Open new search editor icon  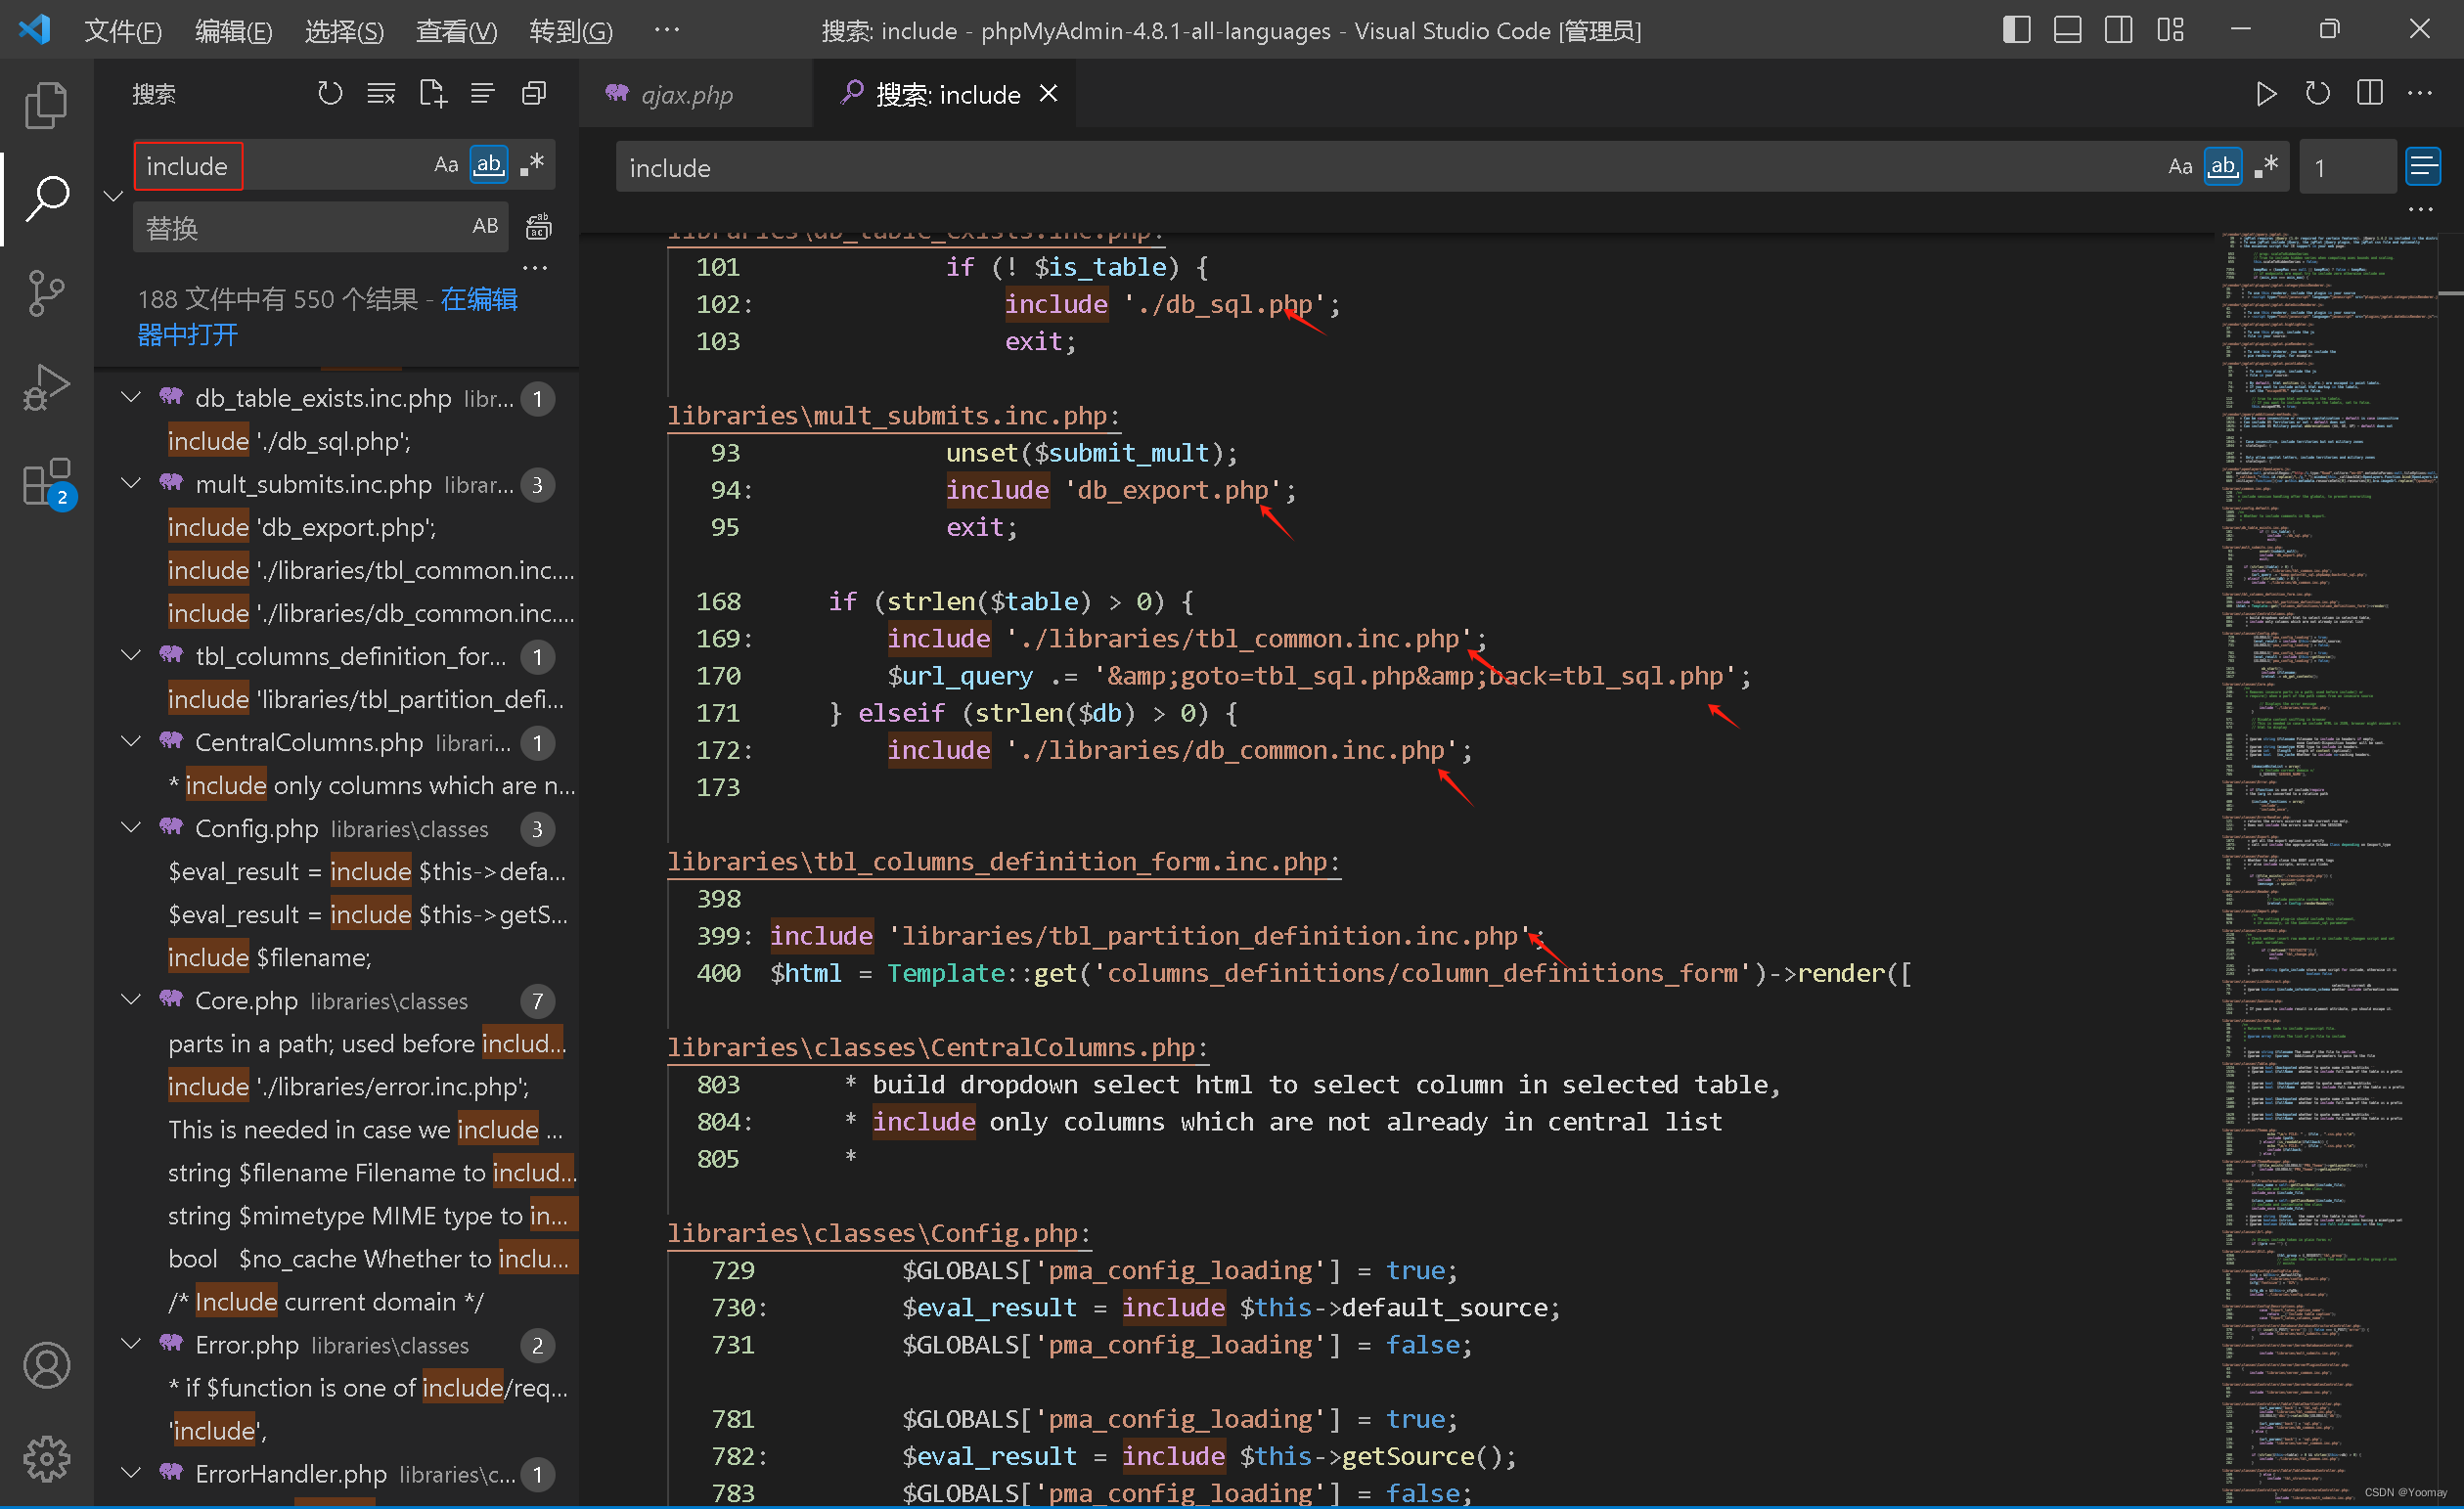point(432,94)
